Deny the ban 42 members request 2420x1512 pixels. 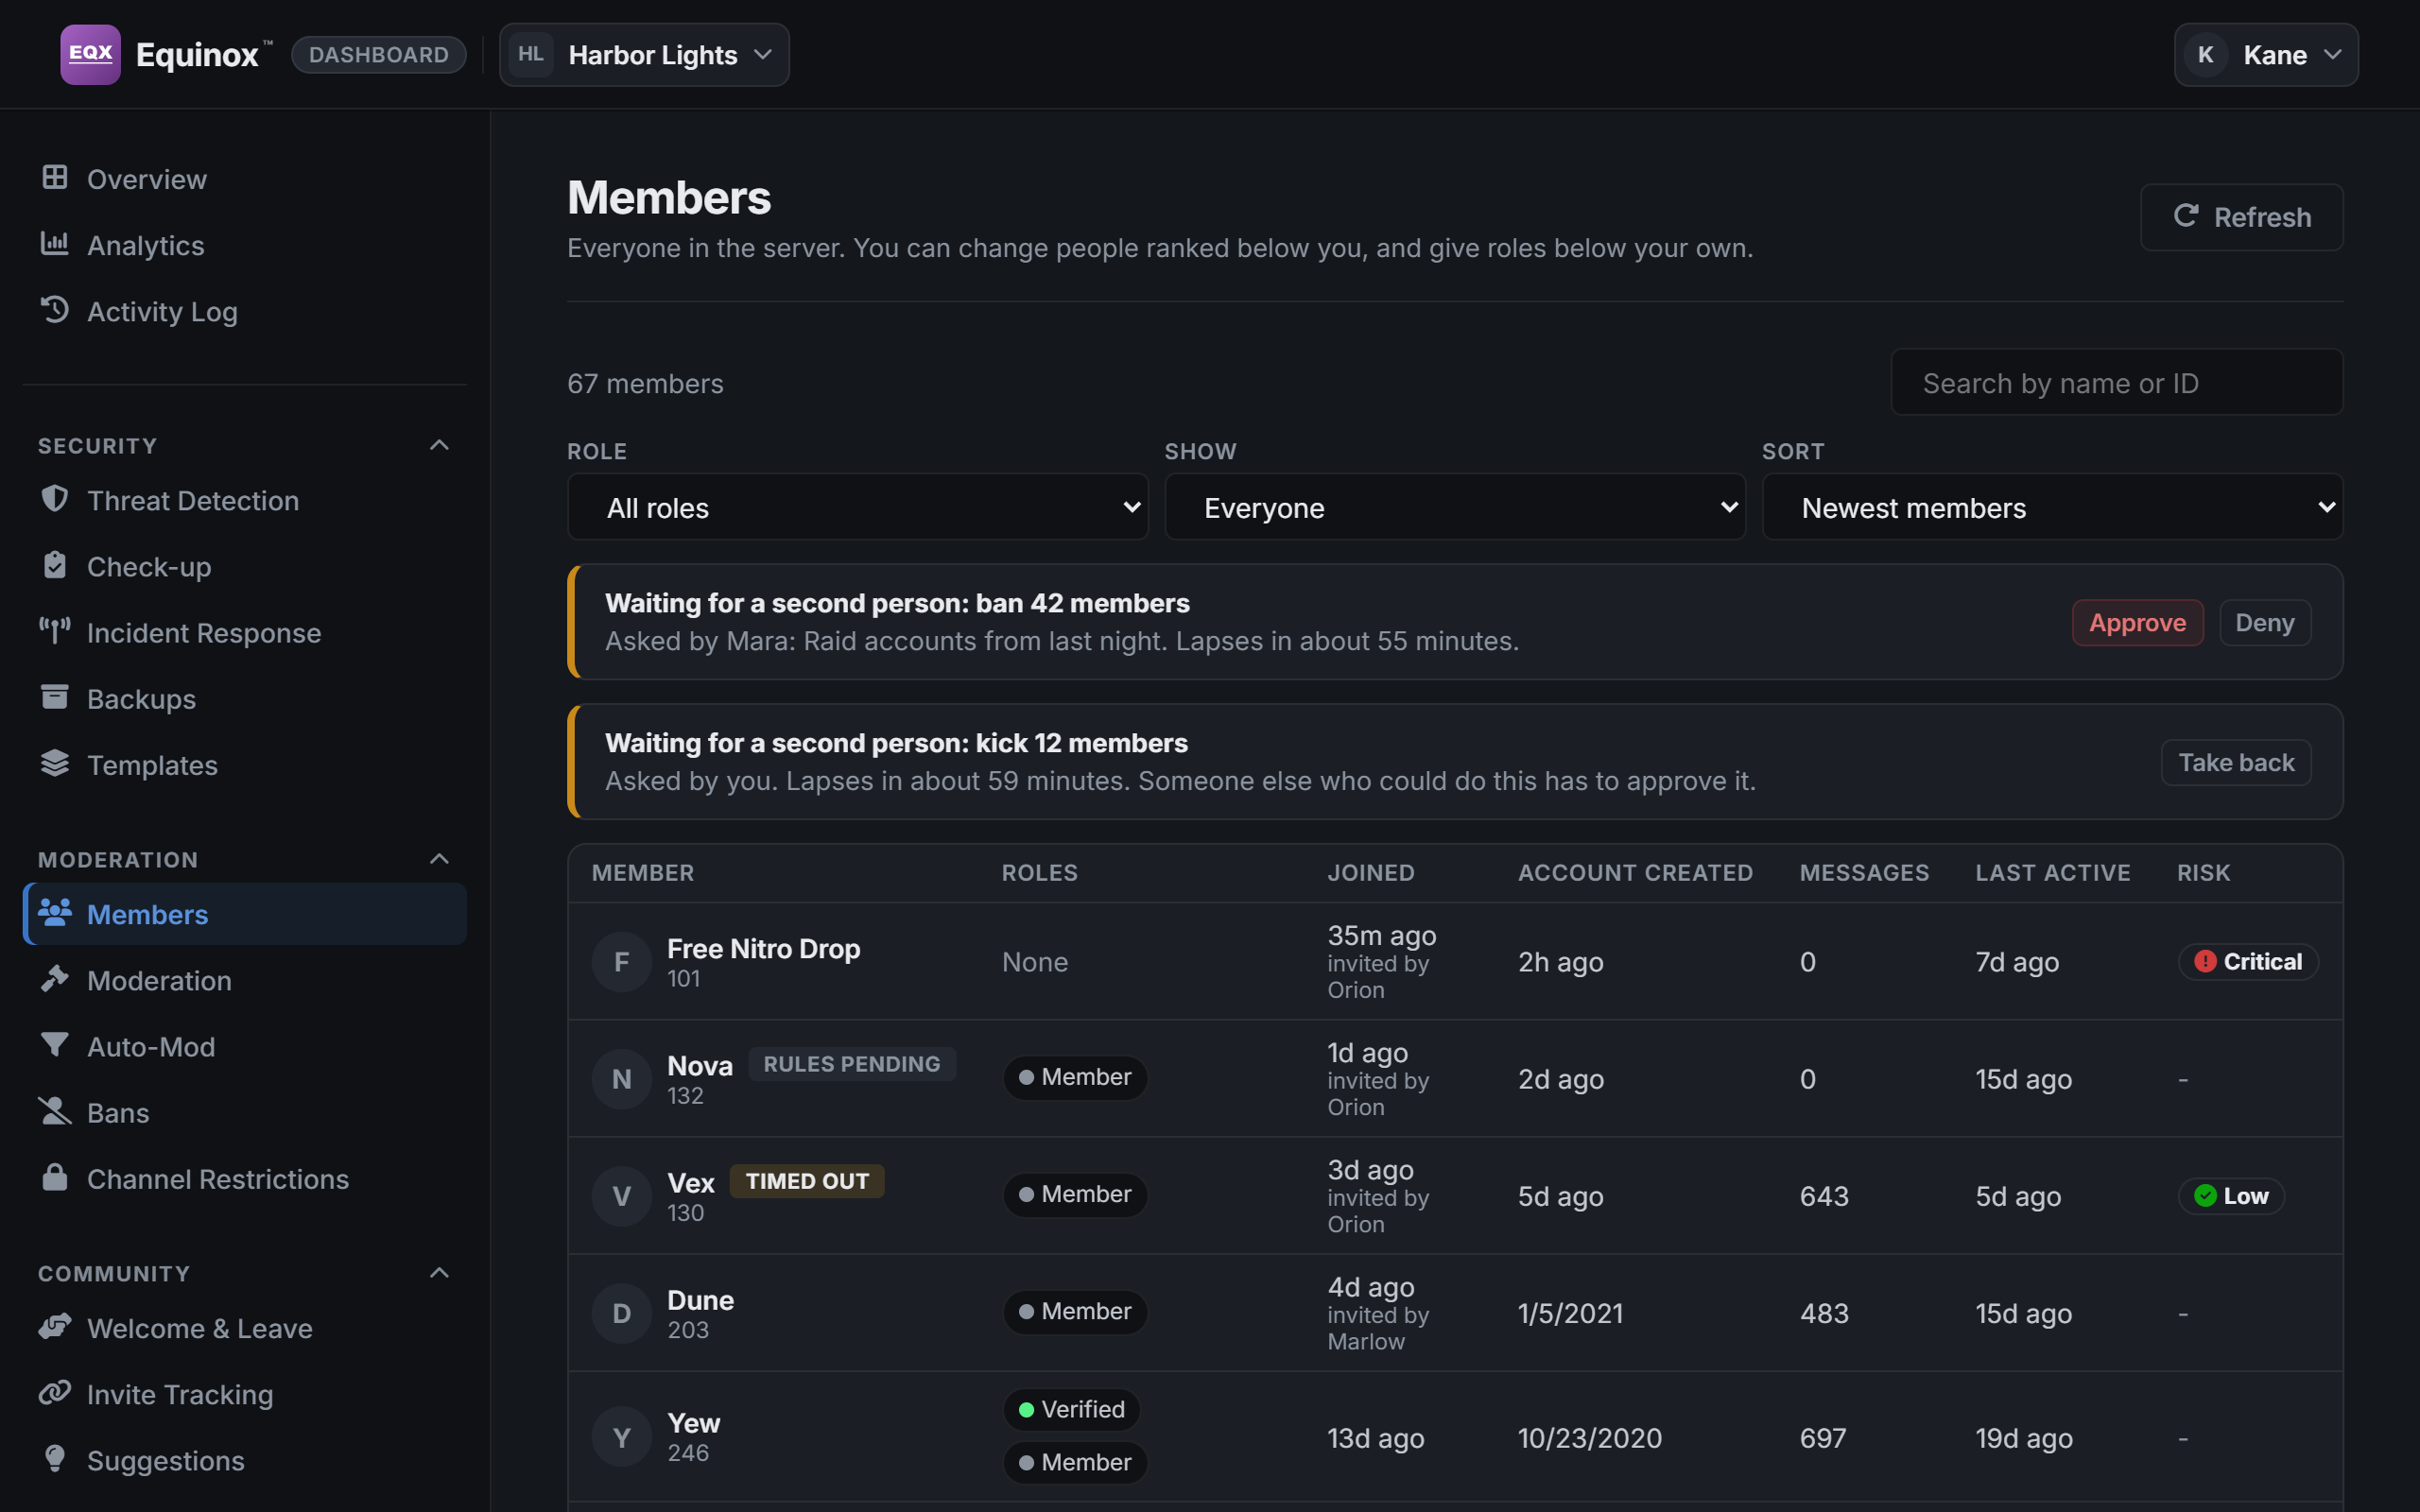2264,623
